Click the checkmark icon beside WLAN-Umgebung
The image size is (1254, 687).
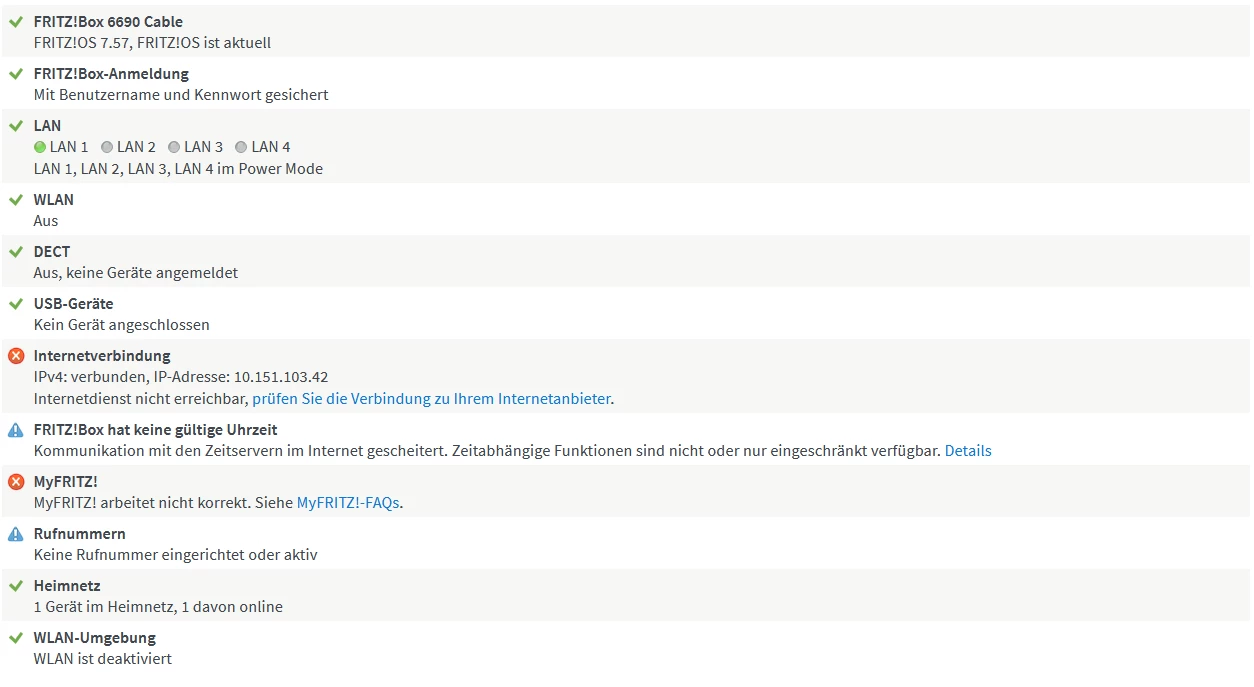pyautogui.click(x=15, y=637)
